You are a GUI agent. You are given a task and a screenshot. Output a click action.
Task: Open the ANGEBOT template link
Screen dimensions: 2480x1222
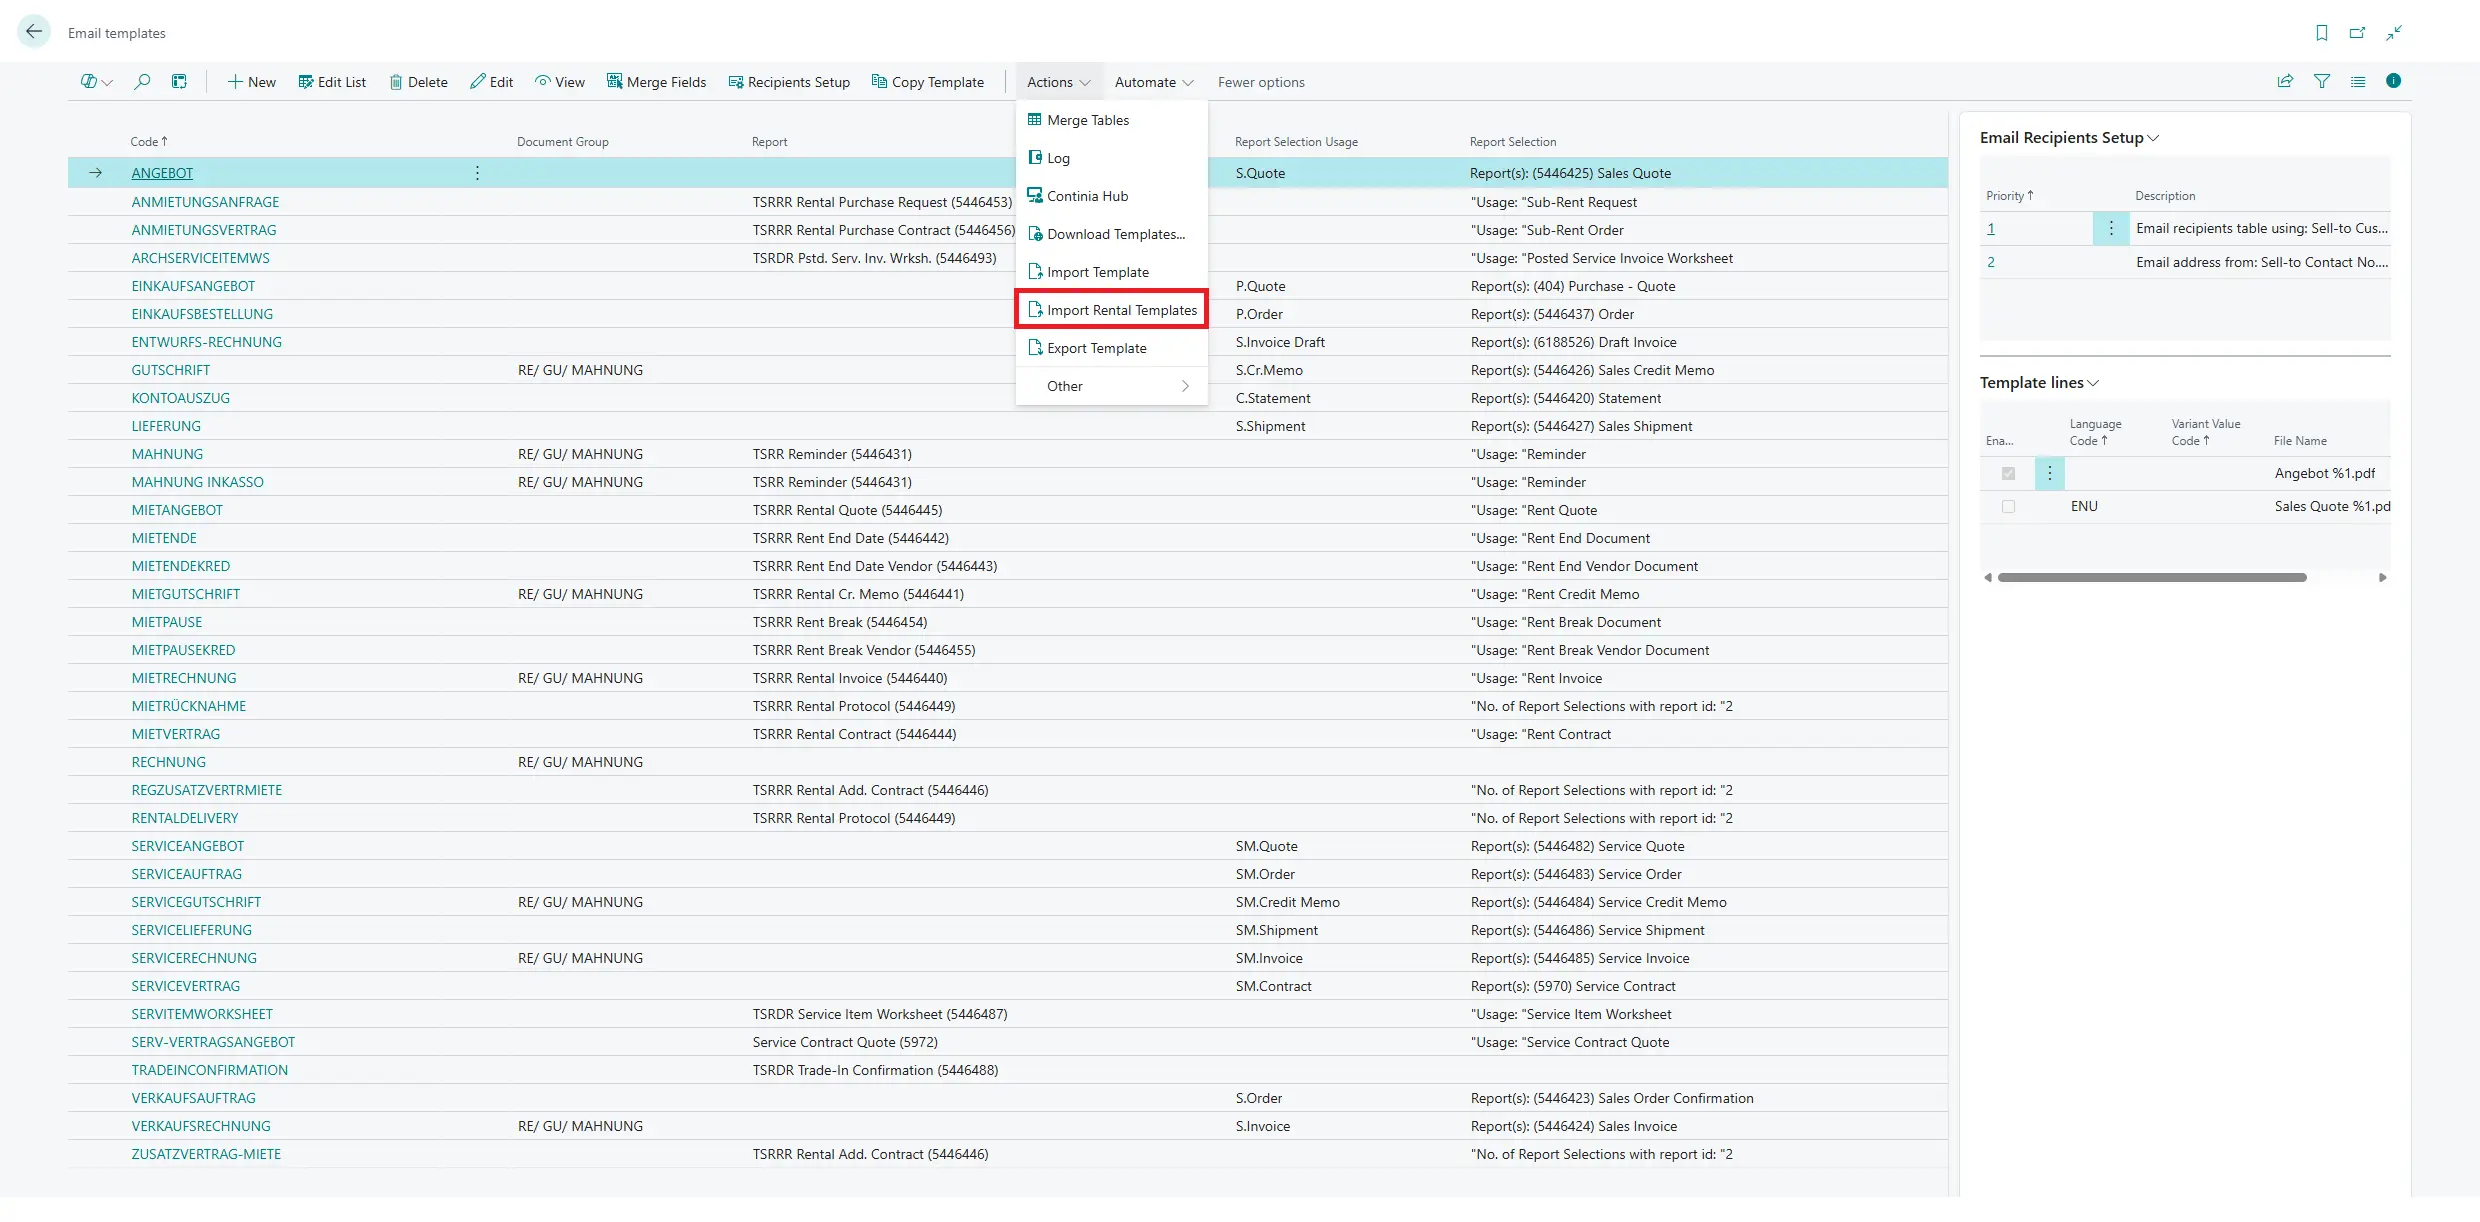162,173
